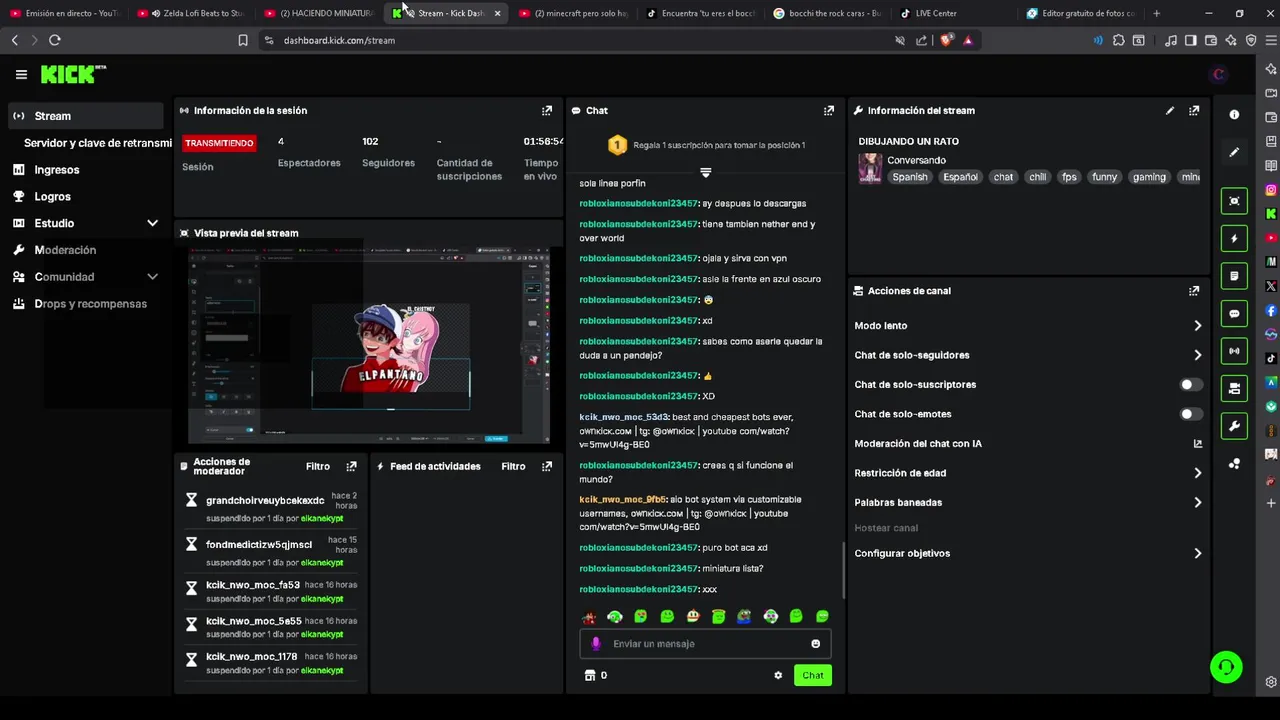
Task: Click the Conversando category thumbnail
Action: (x=870, y=169)
